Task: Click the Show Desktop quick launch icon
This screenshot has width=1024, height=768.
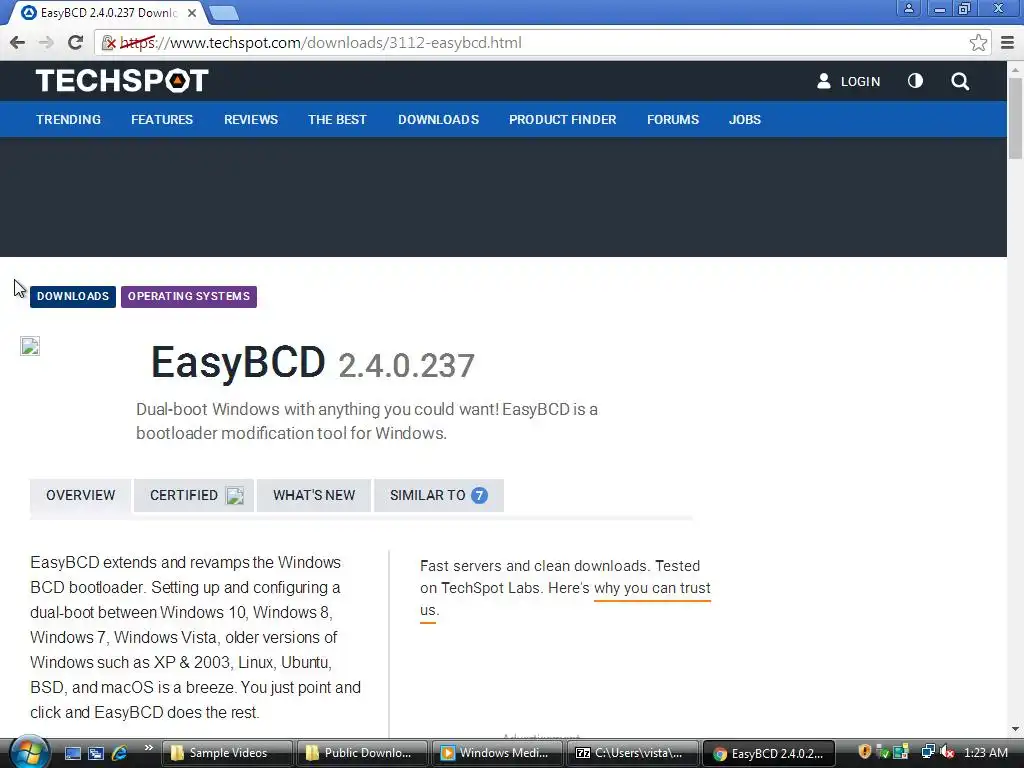Action: pyautogui.click(x=73, y=753)
